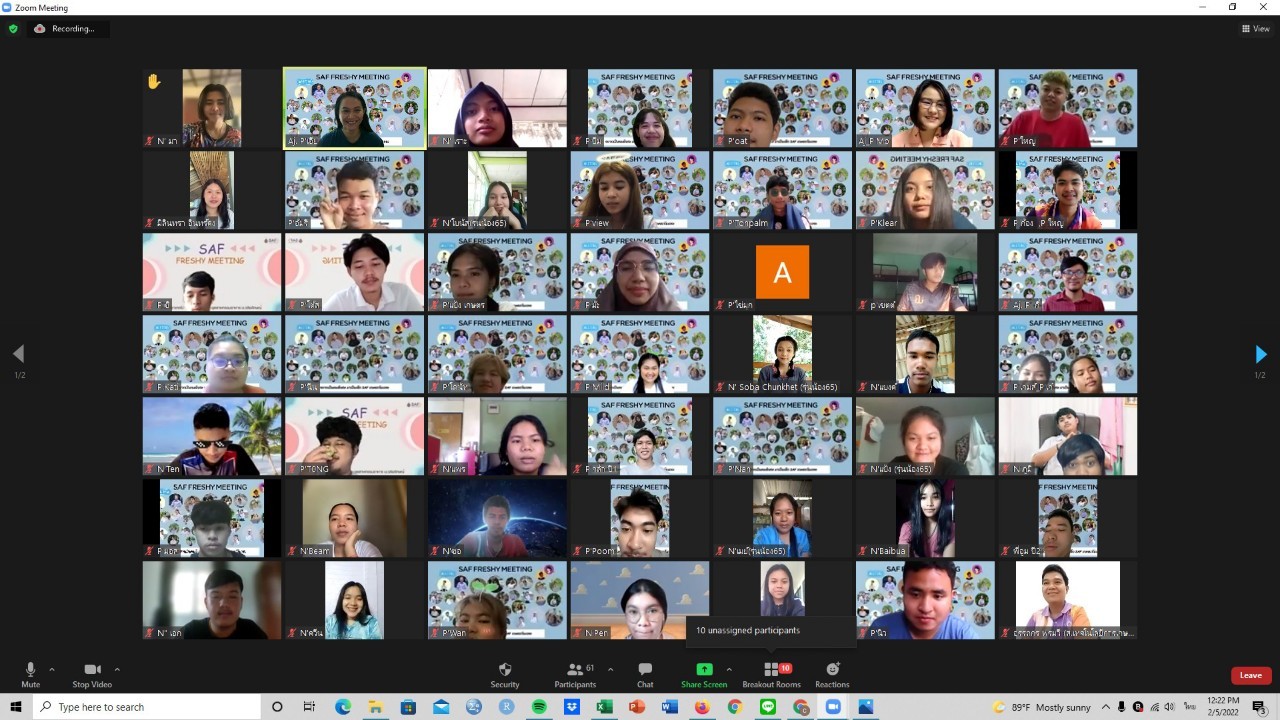
Task: Click the Recording indicator
Action: tap(66, 29)
